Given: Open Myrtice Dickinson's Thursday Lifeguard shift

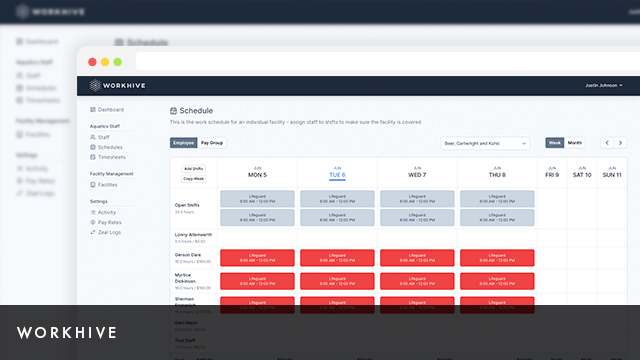Looking at the screenshot, I should [497, 281].
